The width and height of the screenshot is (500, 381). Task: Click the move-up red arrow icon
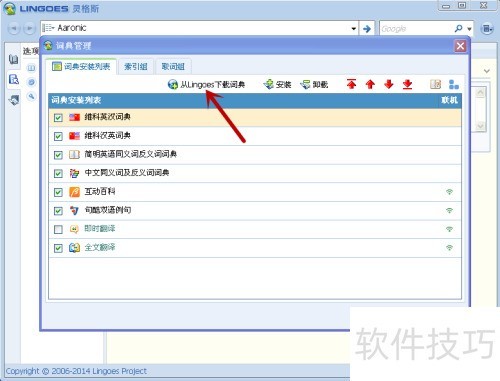point(370,84)
